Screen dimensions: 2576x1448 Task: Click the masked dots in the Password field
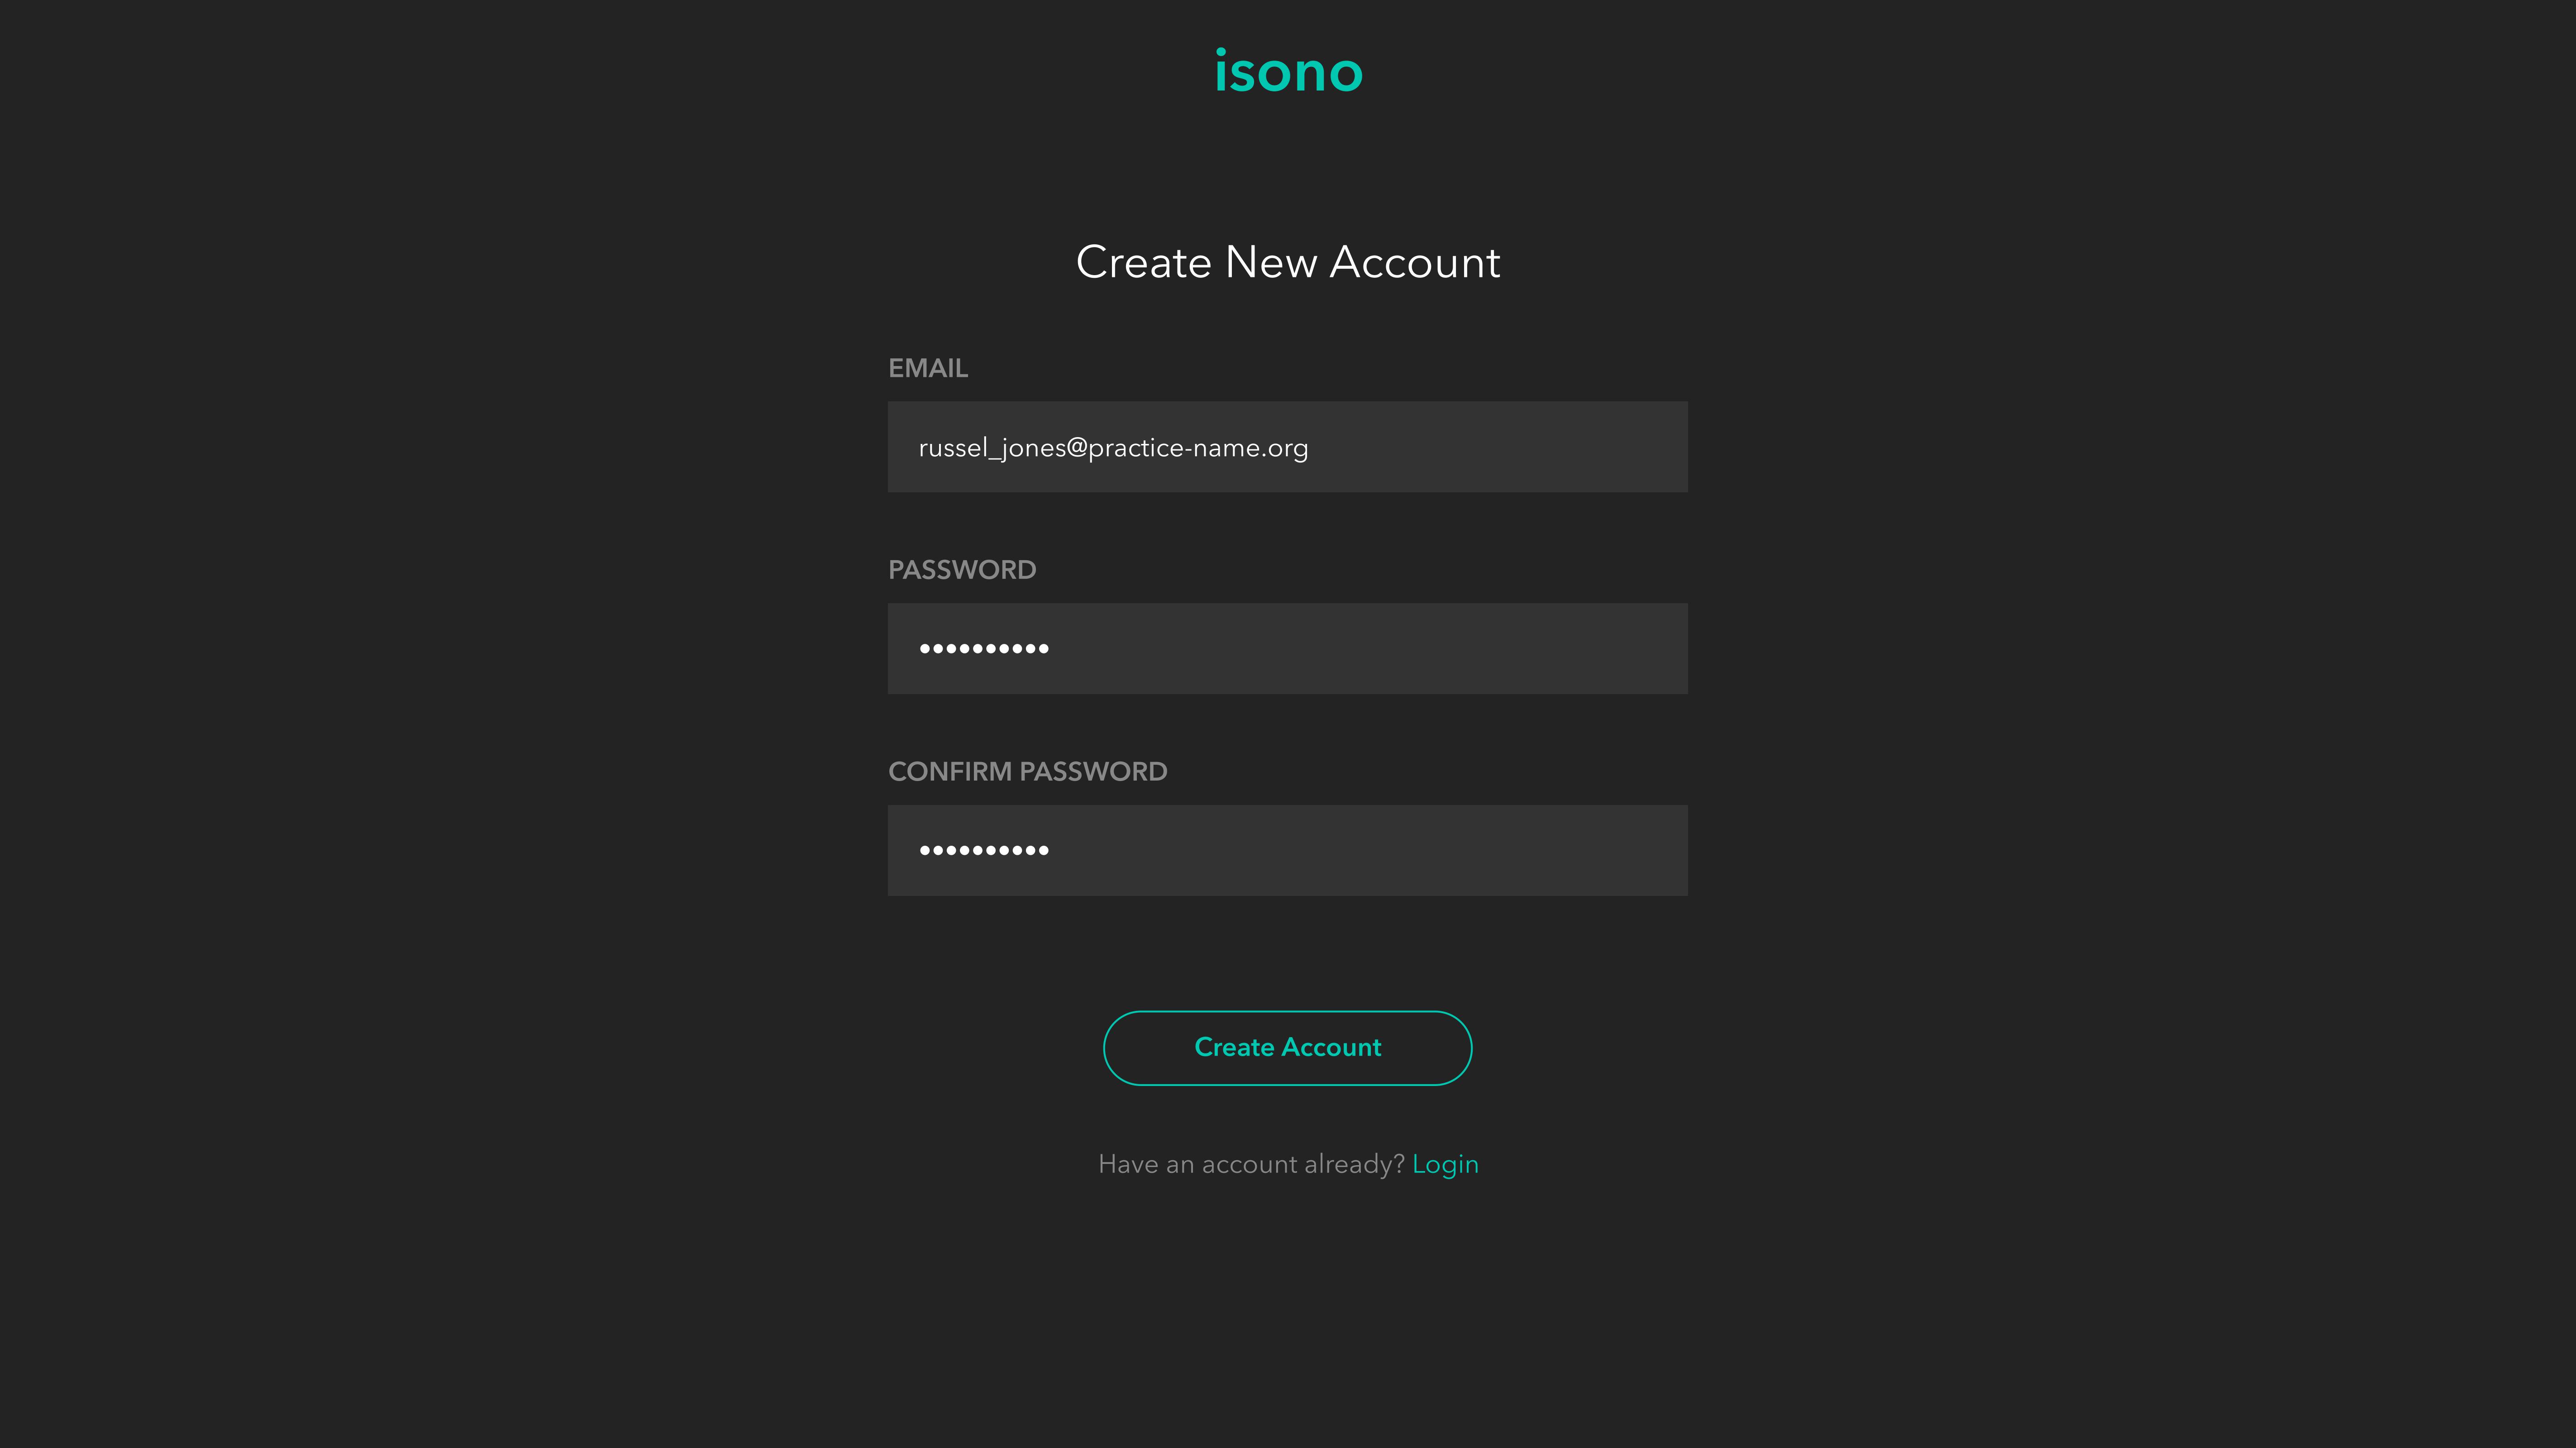pos(984,649)
